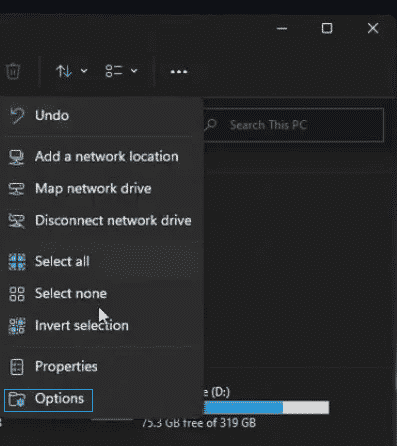Open folder Options
The height and width of the screenshot is (446, 397).
click(48, 400)
